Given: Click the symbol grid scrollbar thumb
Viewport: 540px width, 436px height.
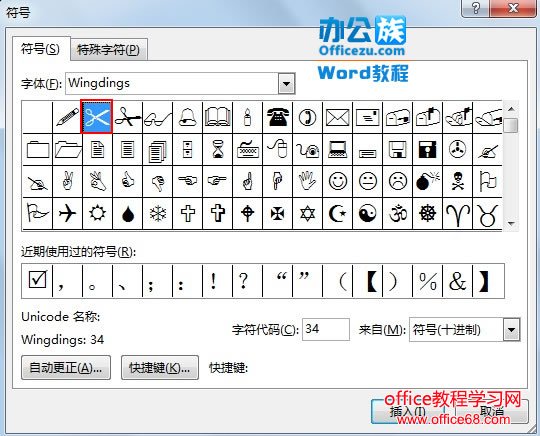Looking at the screenshot, I should (511, 125).
